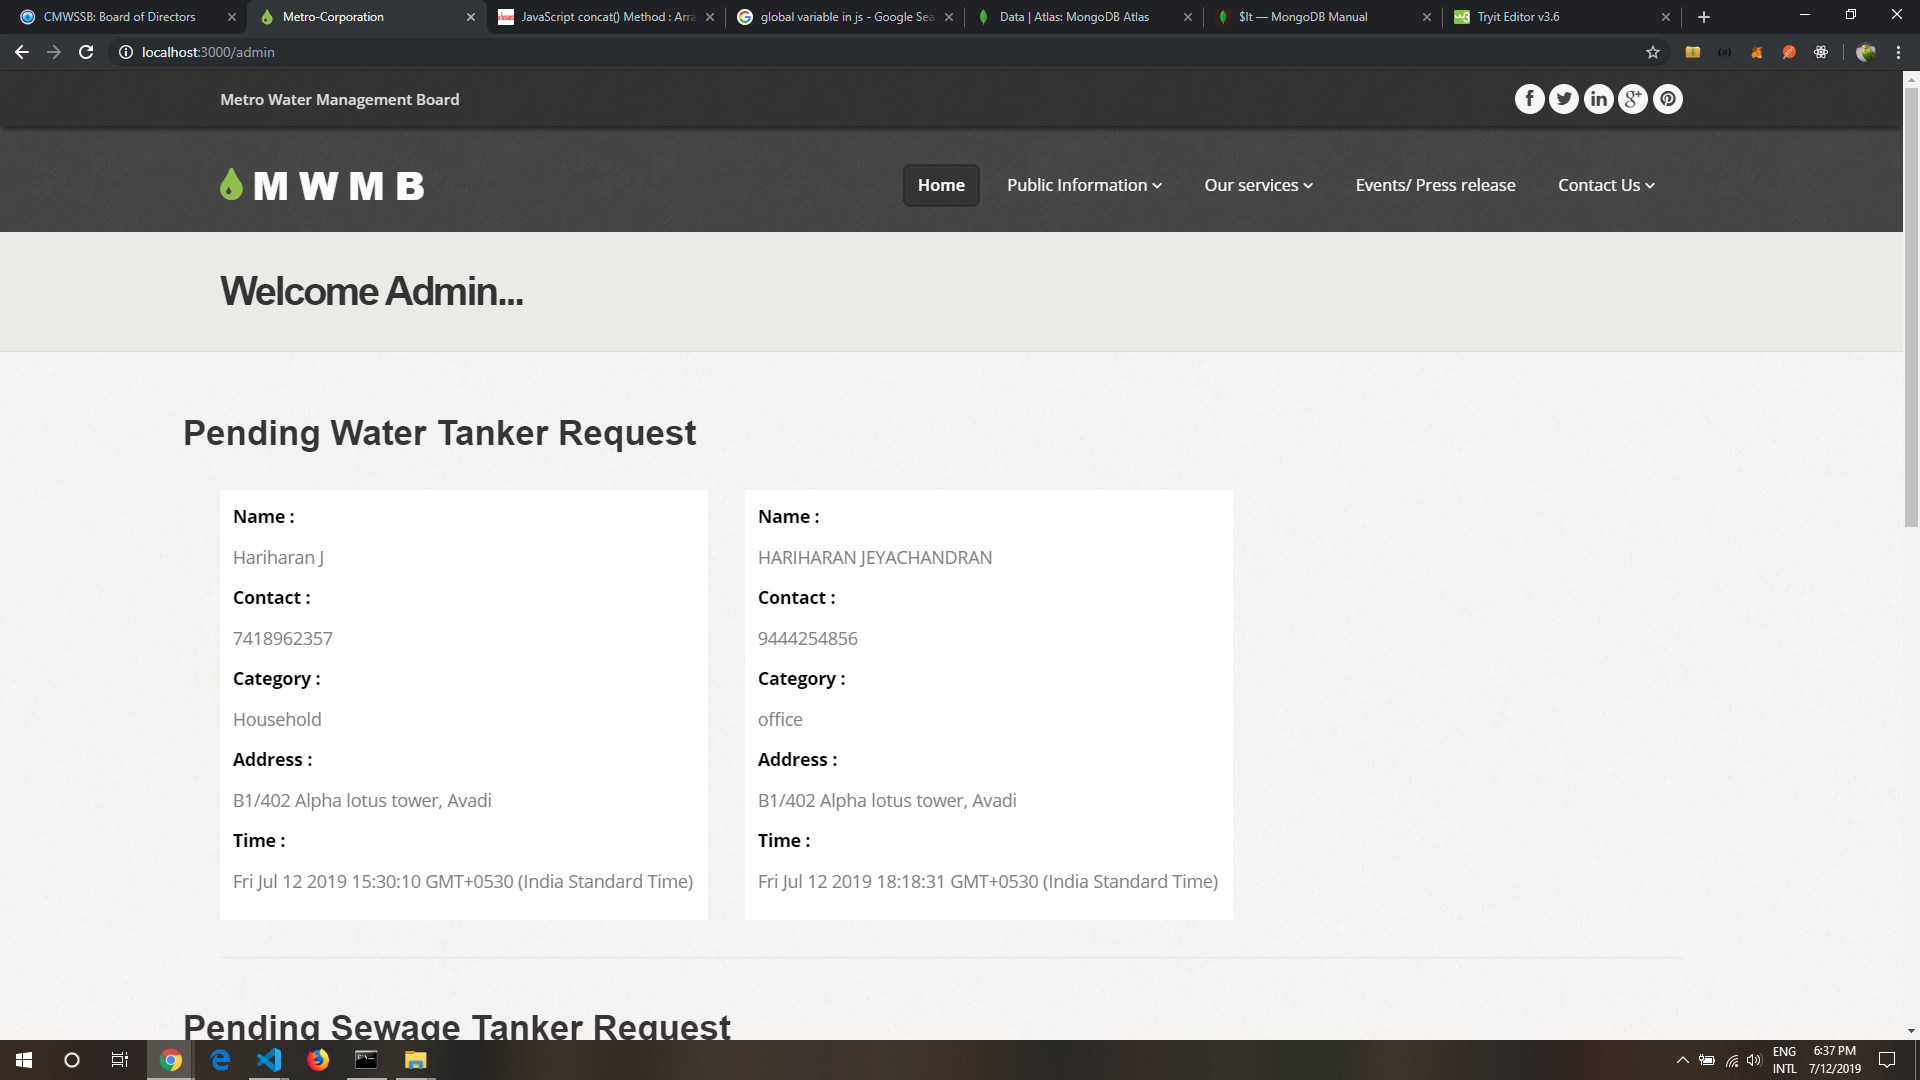Screen dimensions: 1920x1080
Task: Open the Pinterest social icon
Action: coord(1667,99)
